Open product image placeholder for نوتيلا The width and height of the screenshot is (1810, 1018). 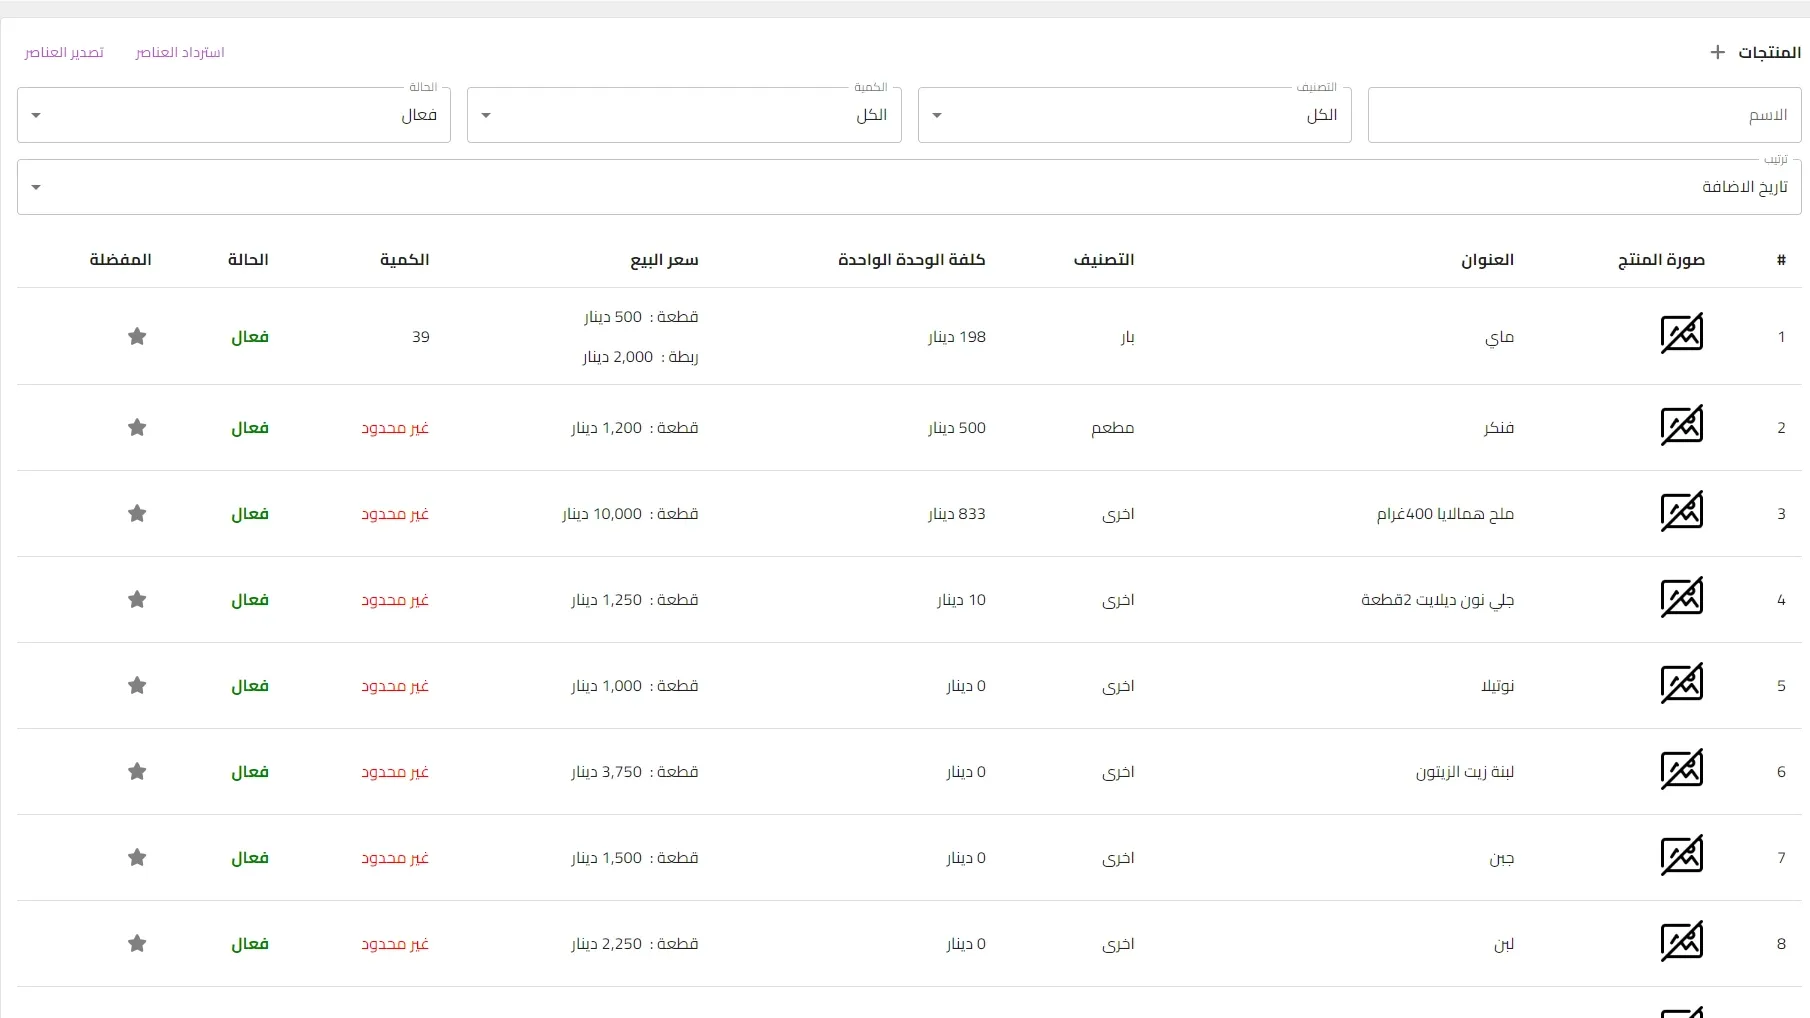point(1681,684)
